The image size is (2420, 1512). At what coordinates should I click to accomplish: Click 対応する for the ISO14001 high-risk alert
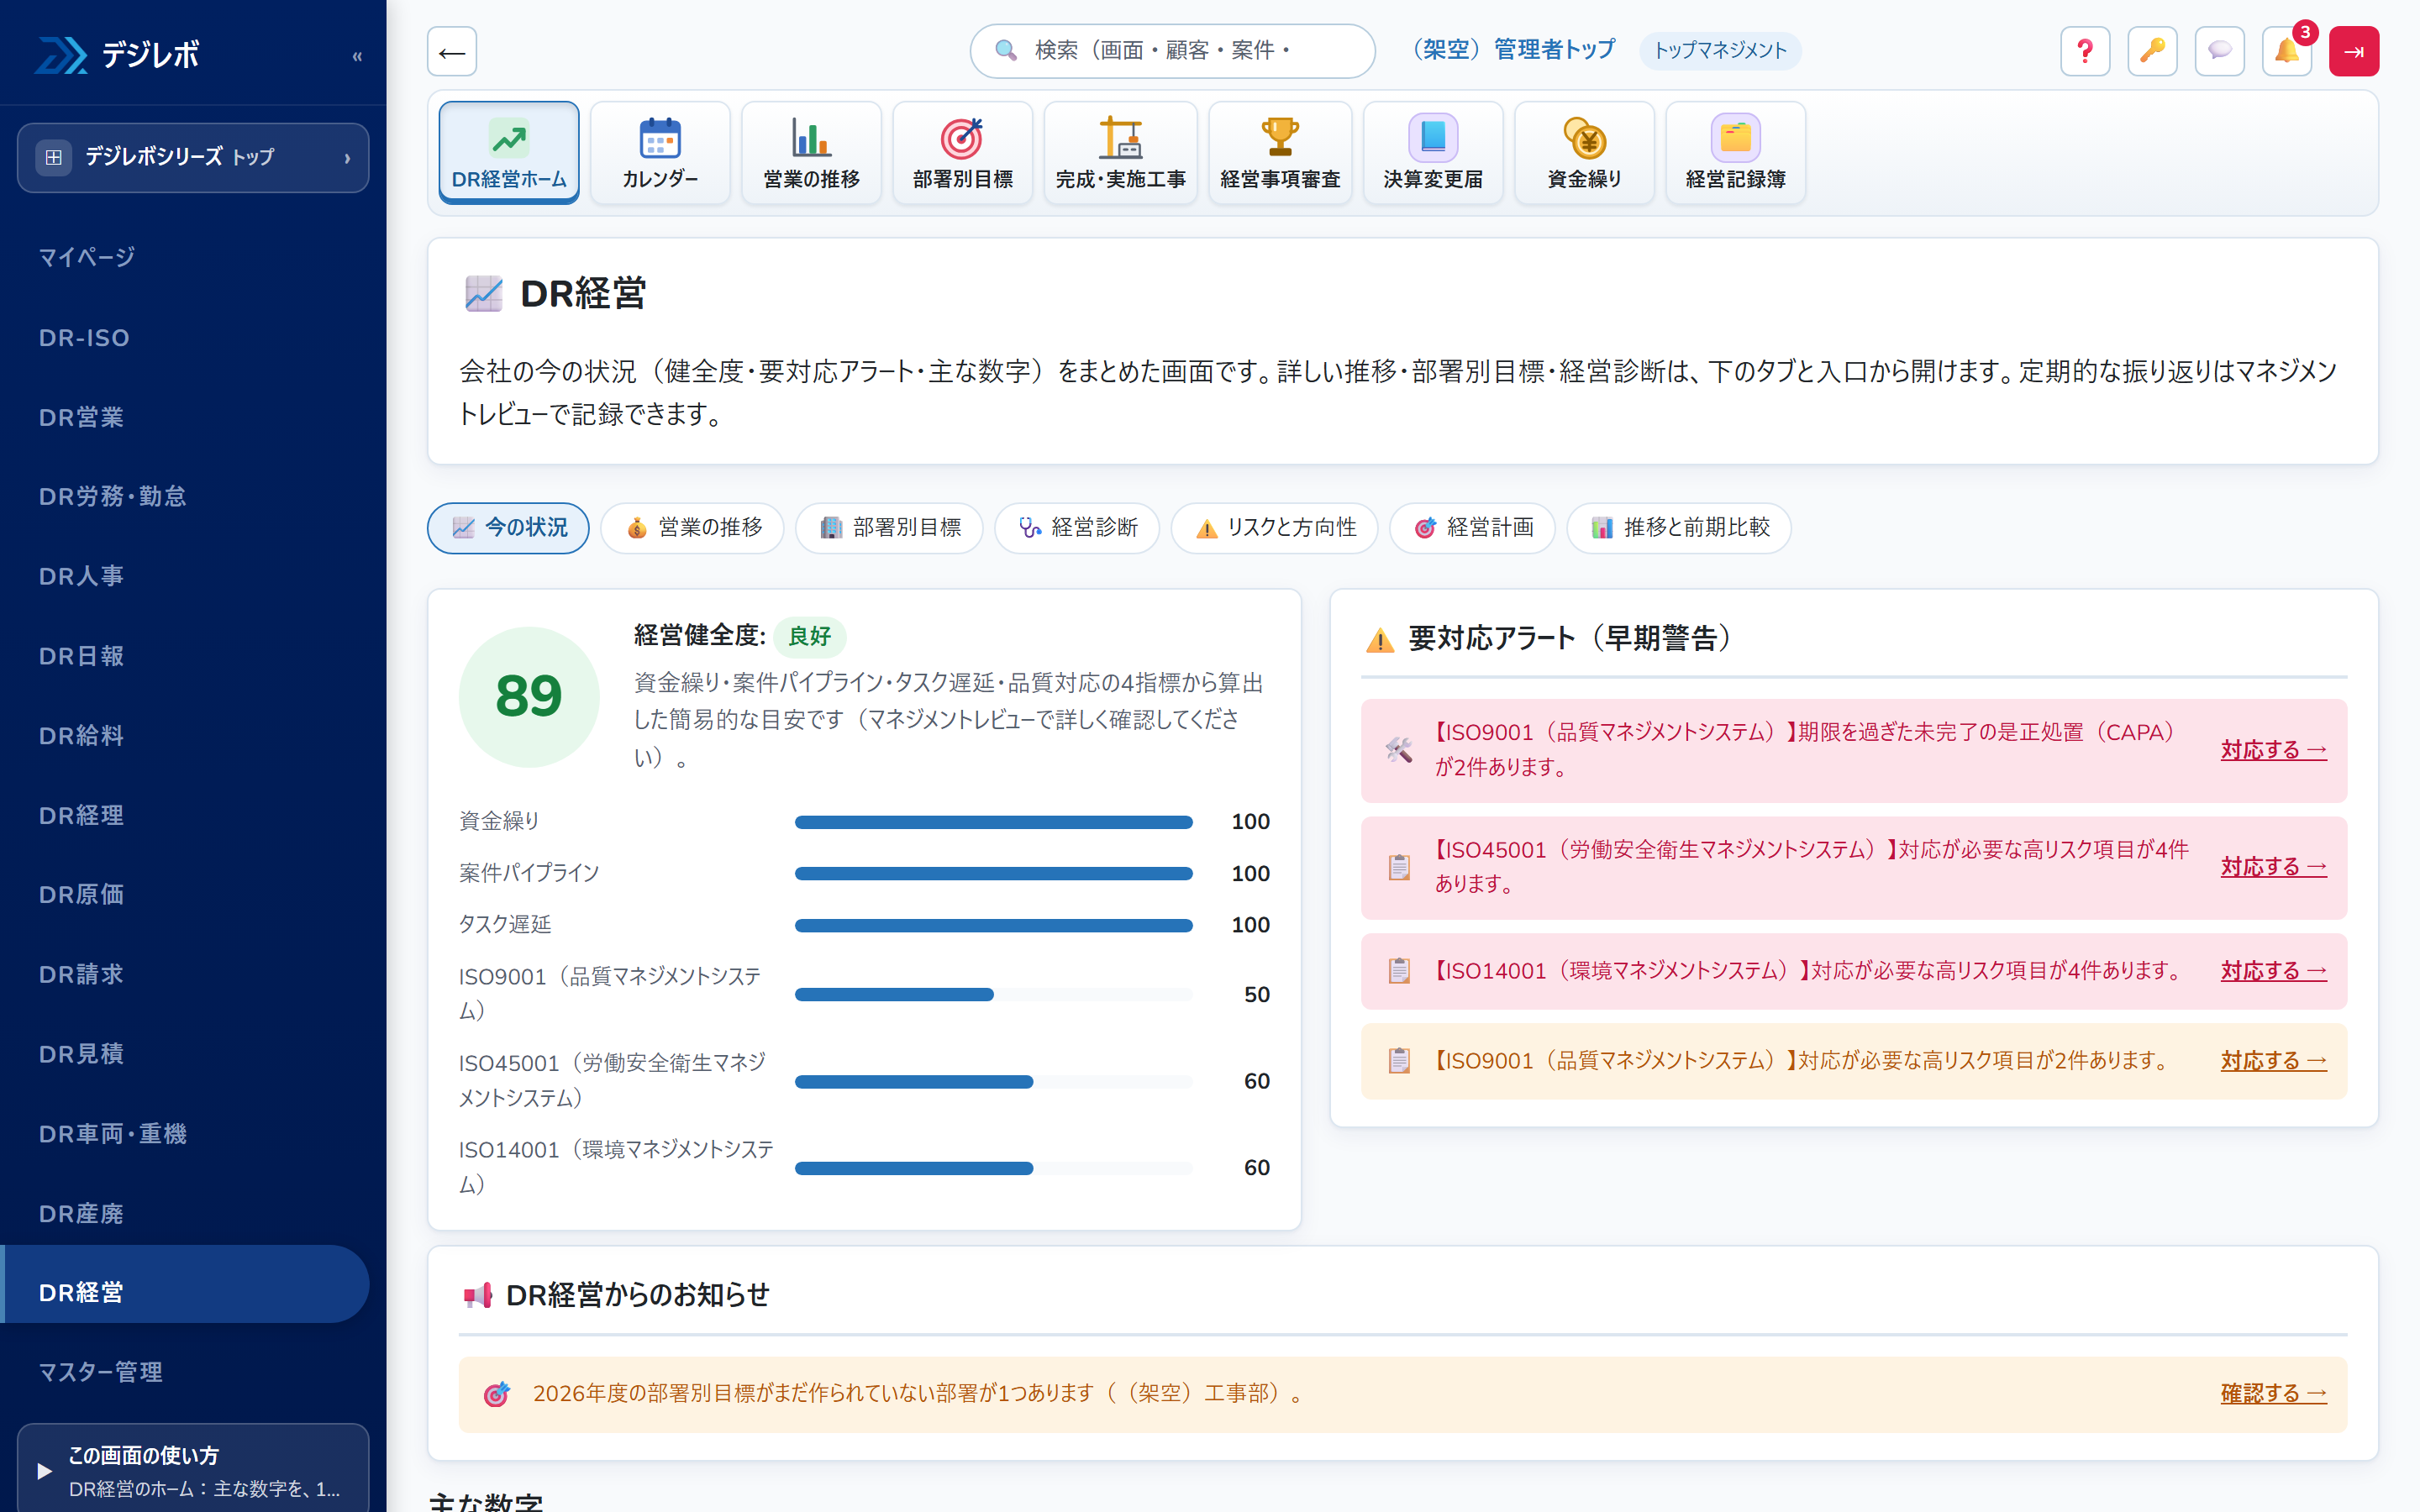(x=2273, y=970)
